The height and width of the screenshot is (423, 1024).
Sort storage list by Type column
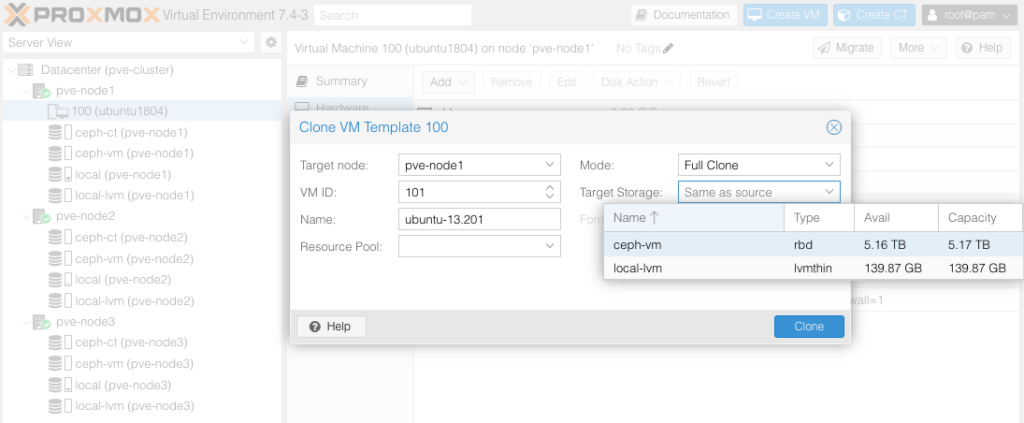[820, 218]
